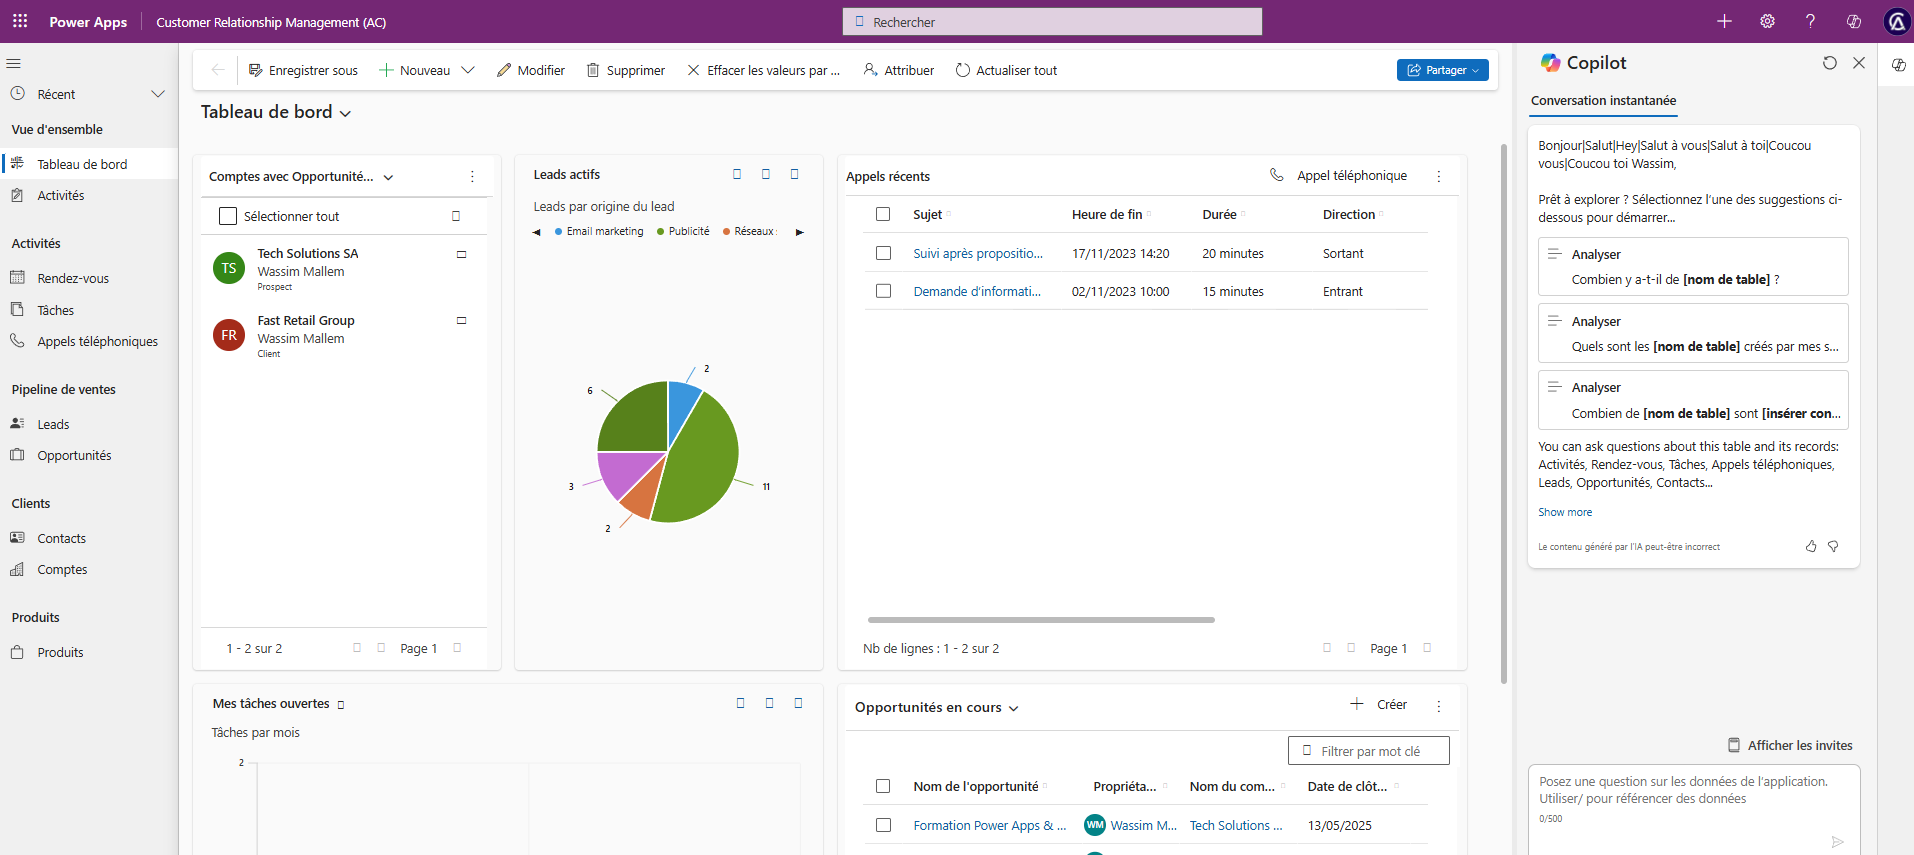Viewport: 1914px width, 855px height.
Task: Expand the Tableau de bord dropdown
Action: pyautogui.click(x=345, y=114)
